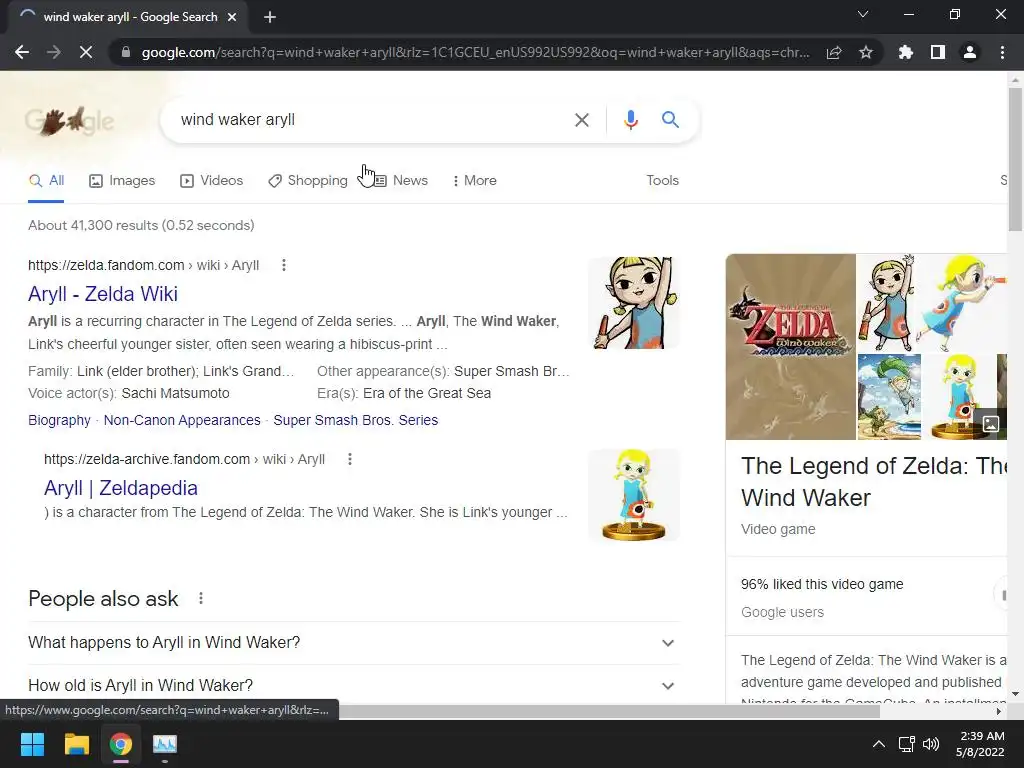Click the Google doodle logo
1024x768 pixels.
[70, 121]
